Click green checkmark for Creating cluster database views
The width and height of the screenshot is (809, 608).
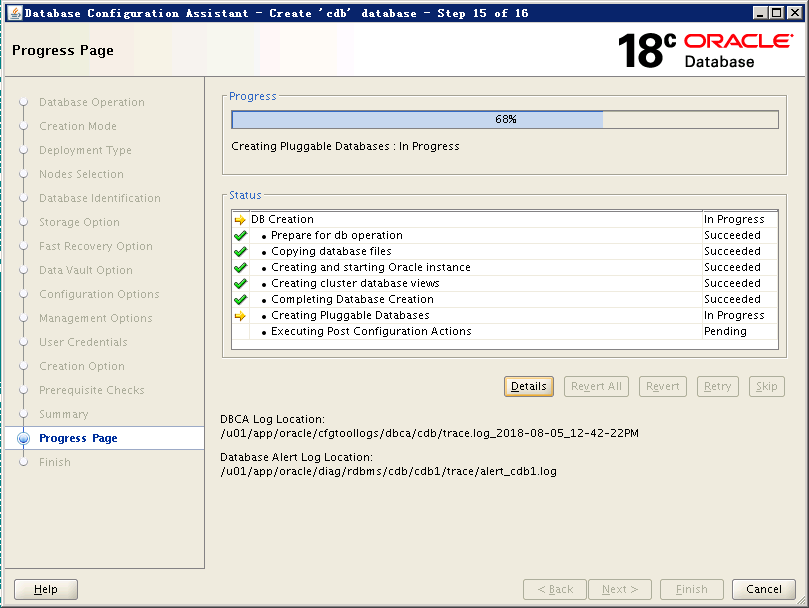pos(240,284)
